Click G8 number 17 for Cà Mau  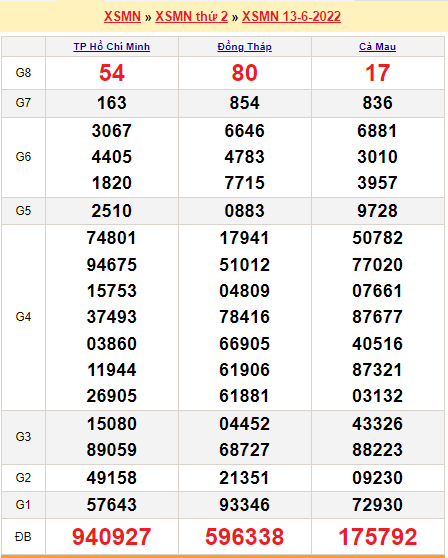[x=378, y=73]
